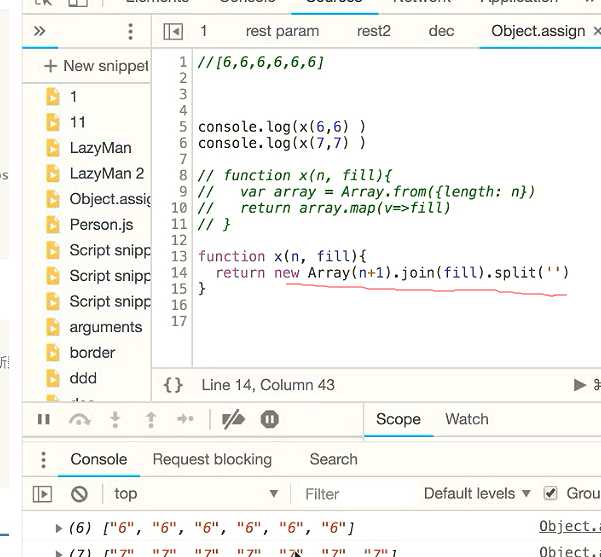The width and height of the screenshot is (601, 557).
Task: Switch to the rest2 editor tab
Action: click(374, 31)
